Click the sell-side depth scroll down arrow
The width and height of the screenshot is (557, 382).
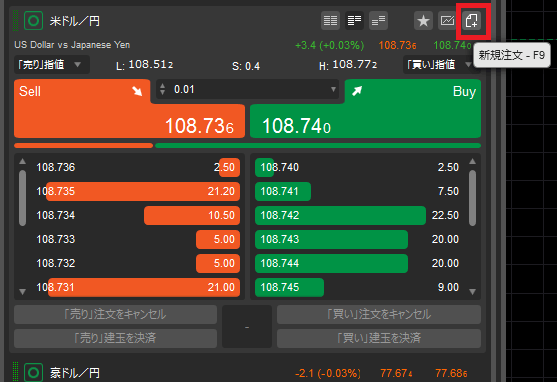pyautogui.click(x=22, y=292)
